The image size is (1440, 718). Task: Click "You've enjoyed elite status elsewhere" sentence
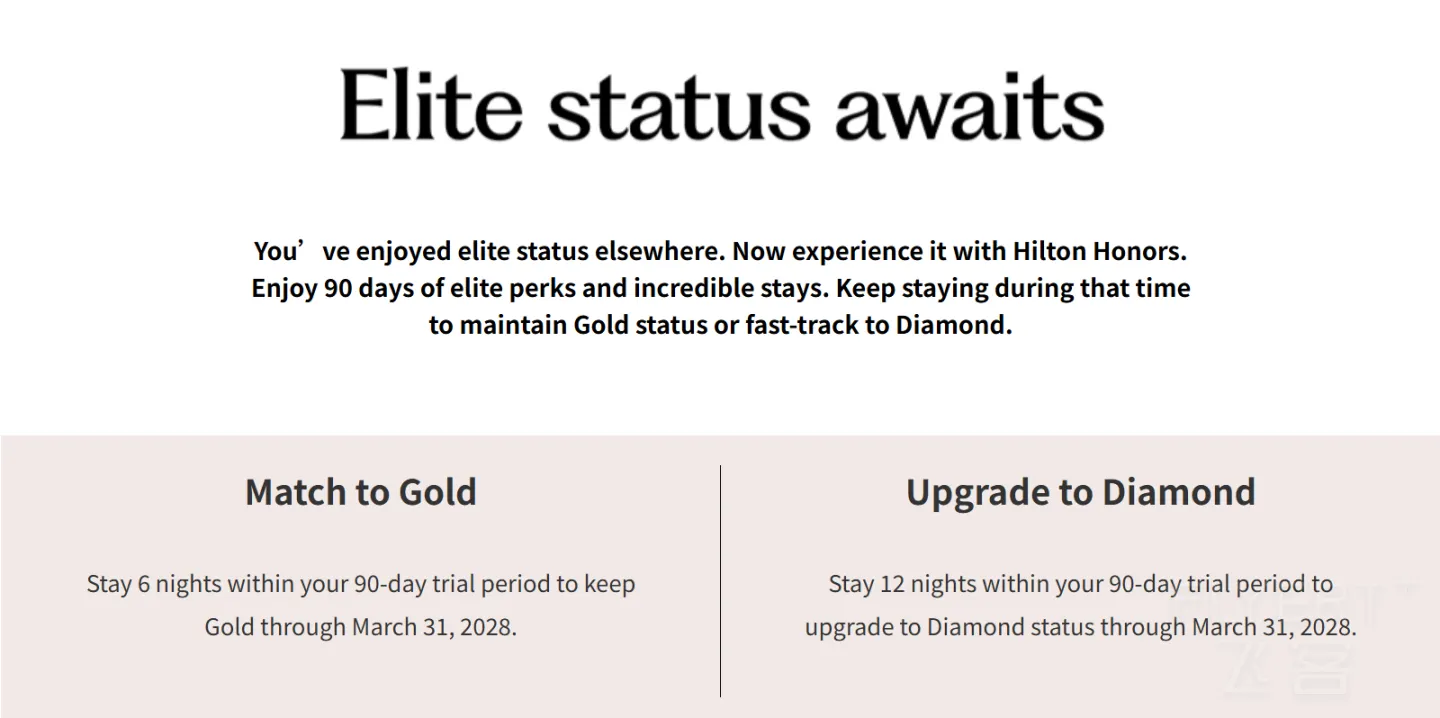491,250
